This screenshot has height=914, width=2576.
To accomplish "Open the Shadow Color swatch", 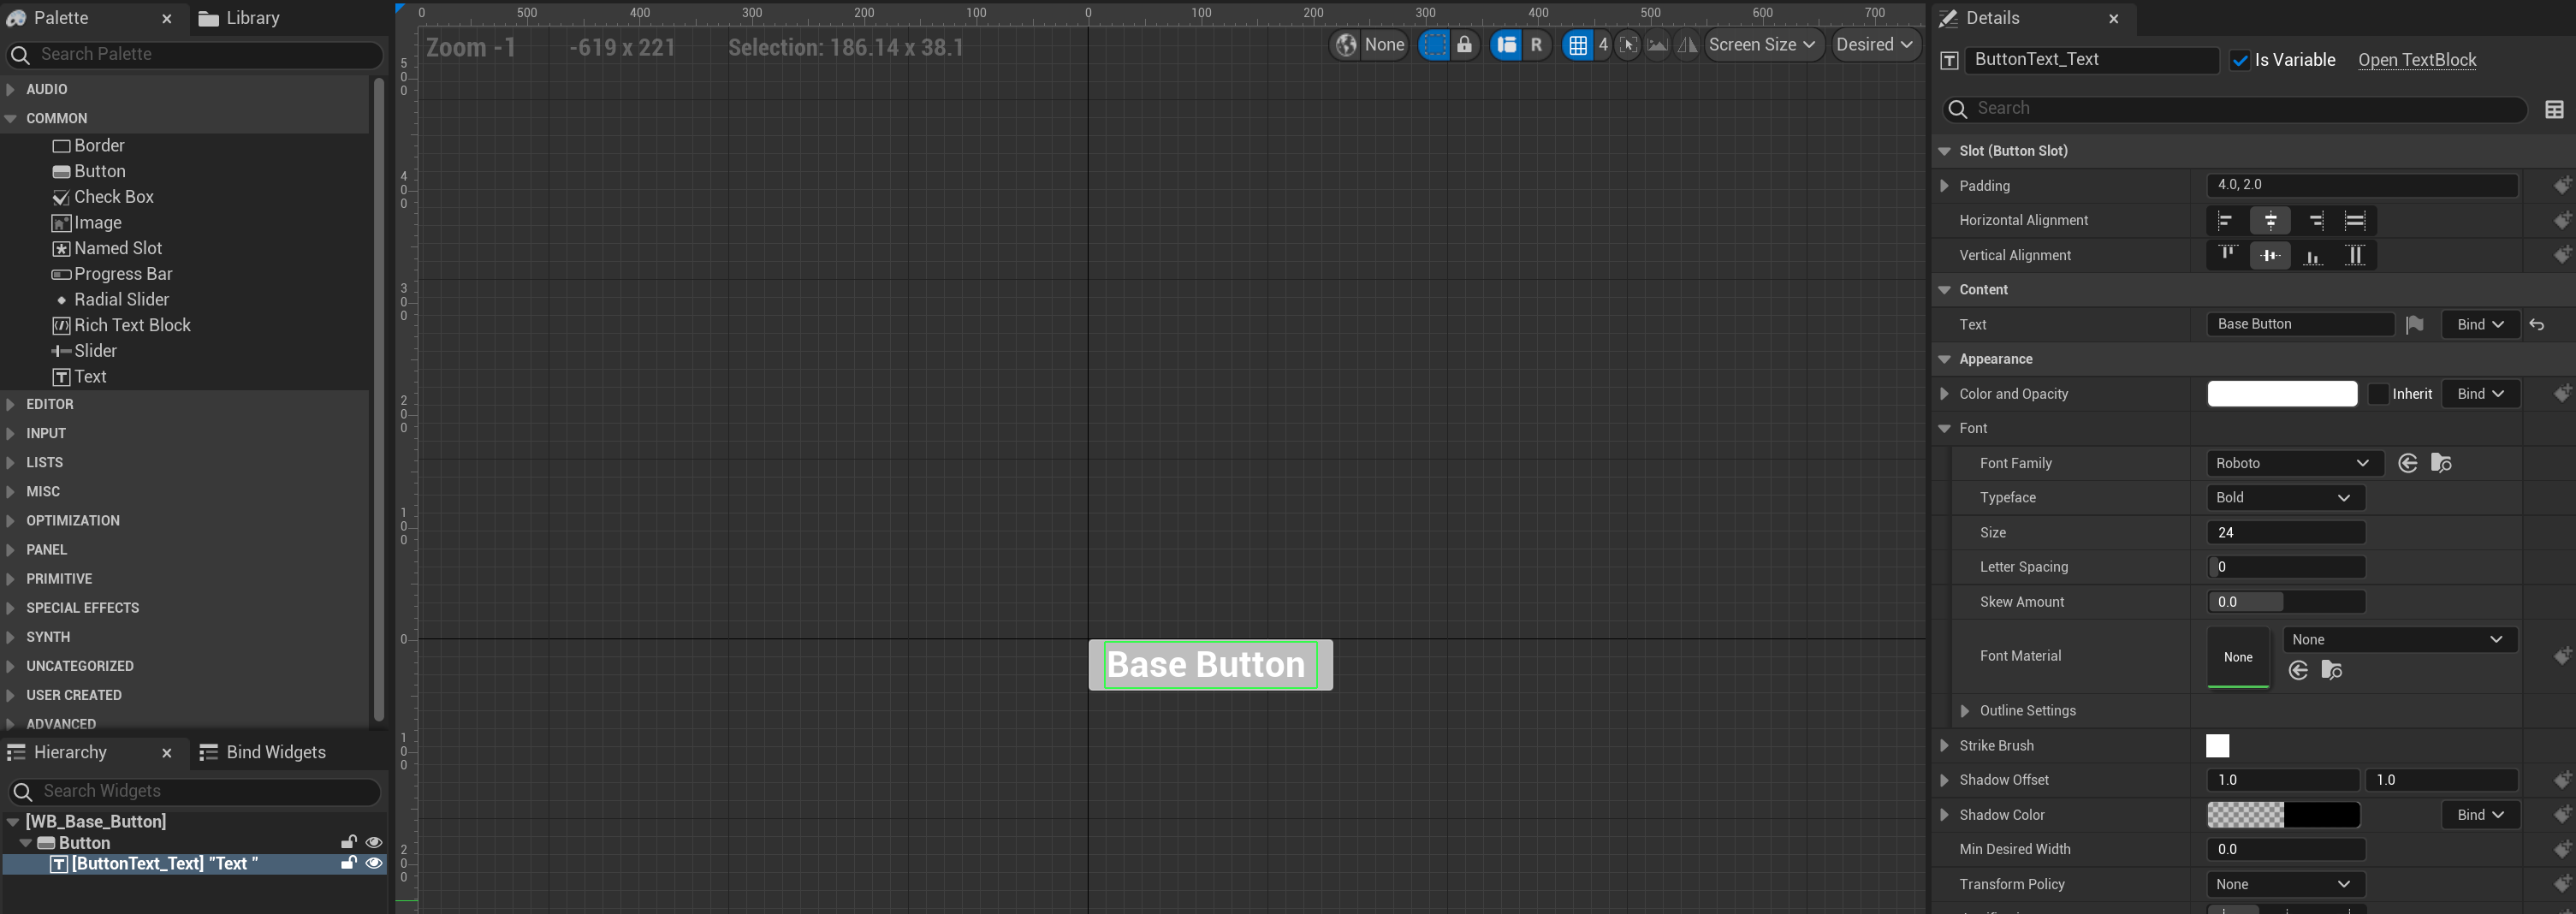I will [2283, 815].
